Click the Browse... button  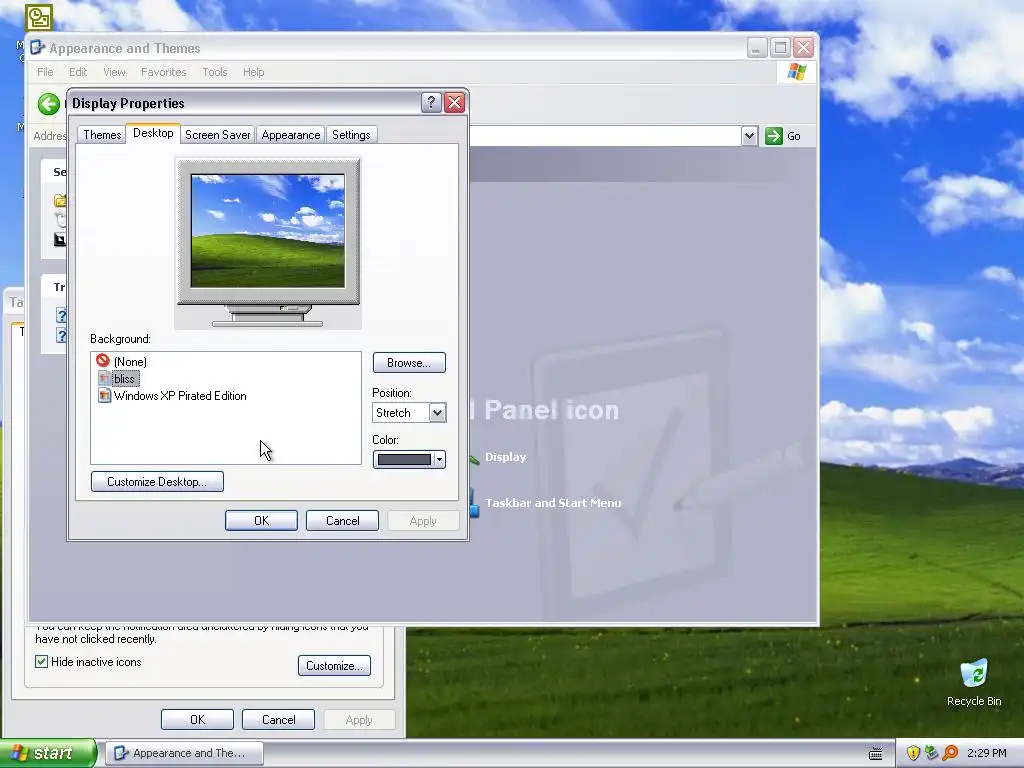409,362
